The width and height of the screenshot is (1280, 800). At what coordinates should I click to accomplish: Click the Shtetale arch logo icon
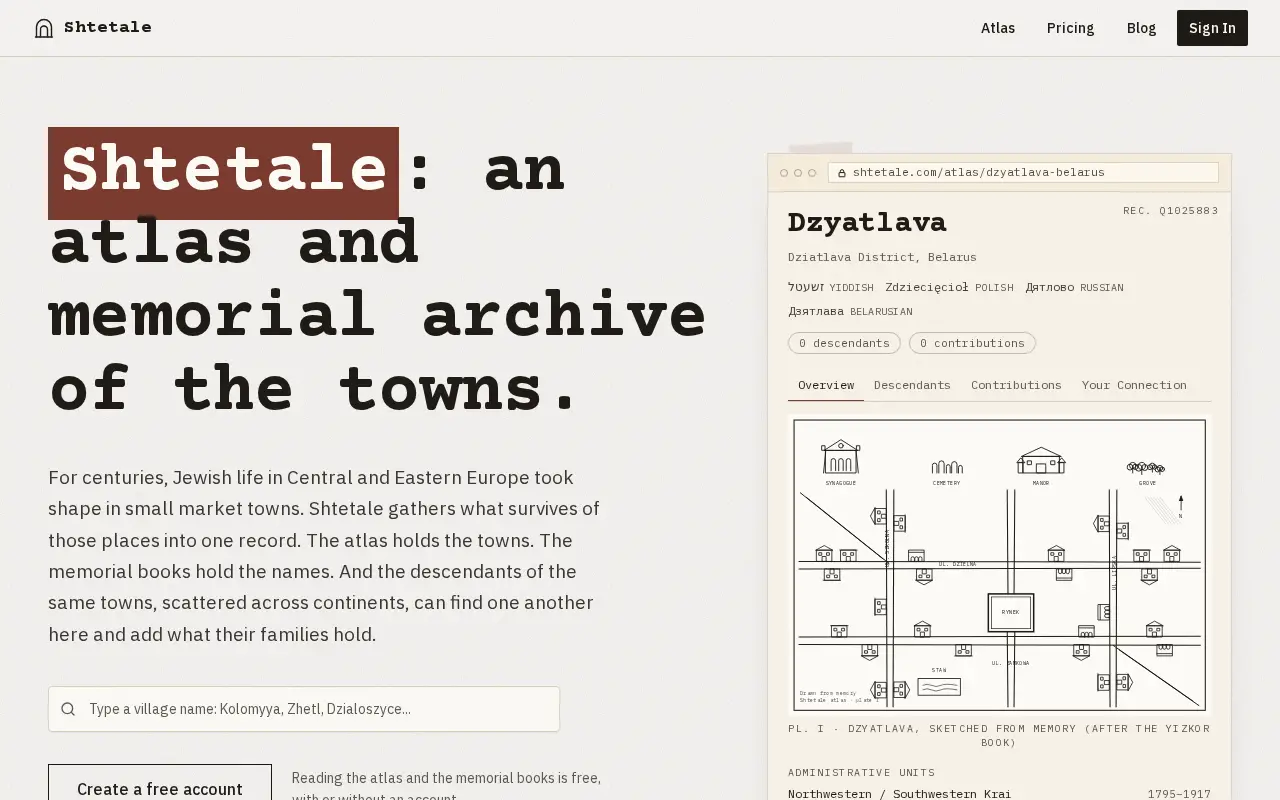(44, 28)
